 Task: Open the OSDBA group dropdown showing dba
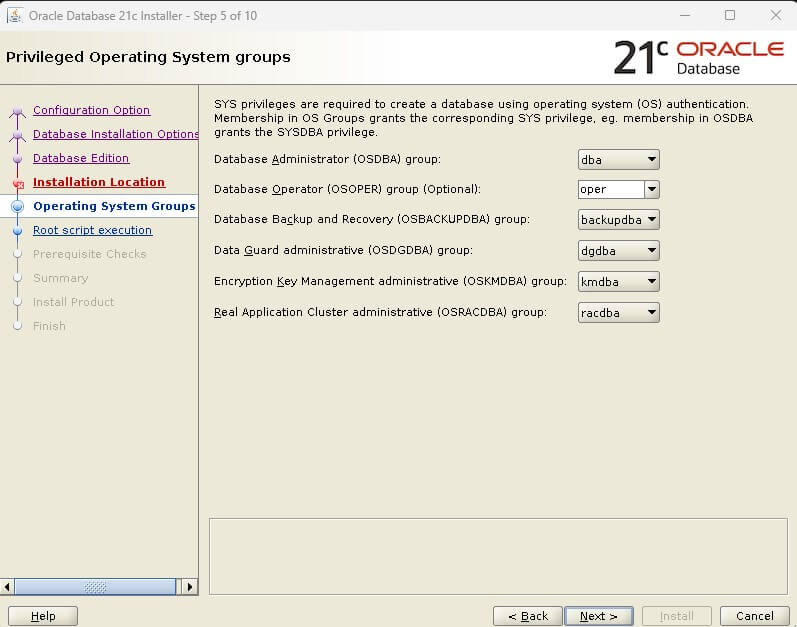click(619, 160)
